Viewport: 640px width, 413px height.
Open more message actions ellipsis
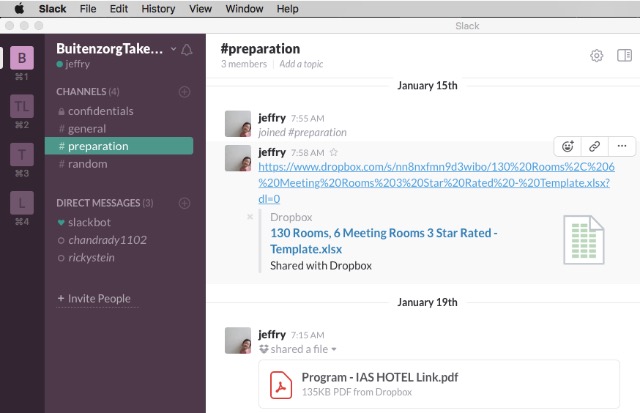point(622,146)
